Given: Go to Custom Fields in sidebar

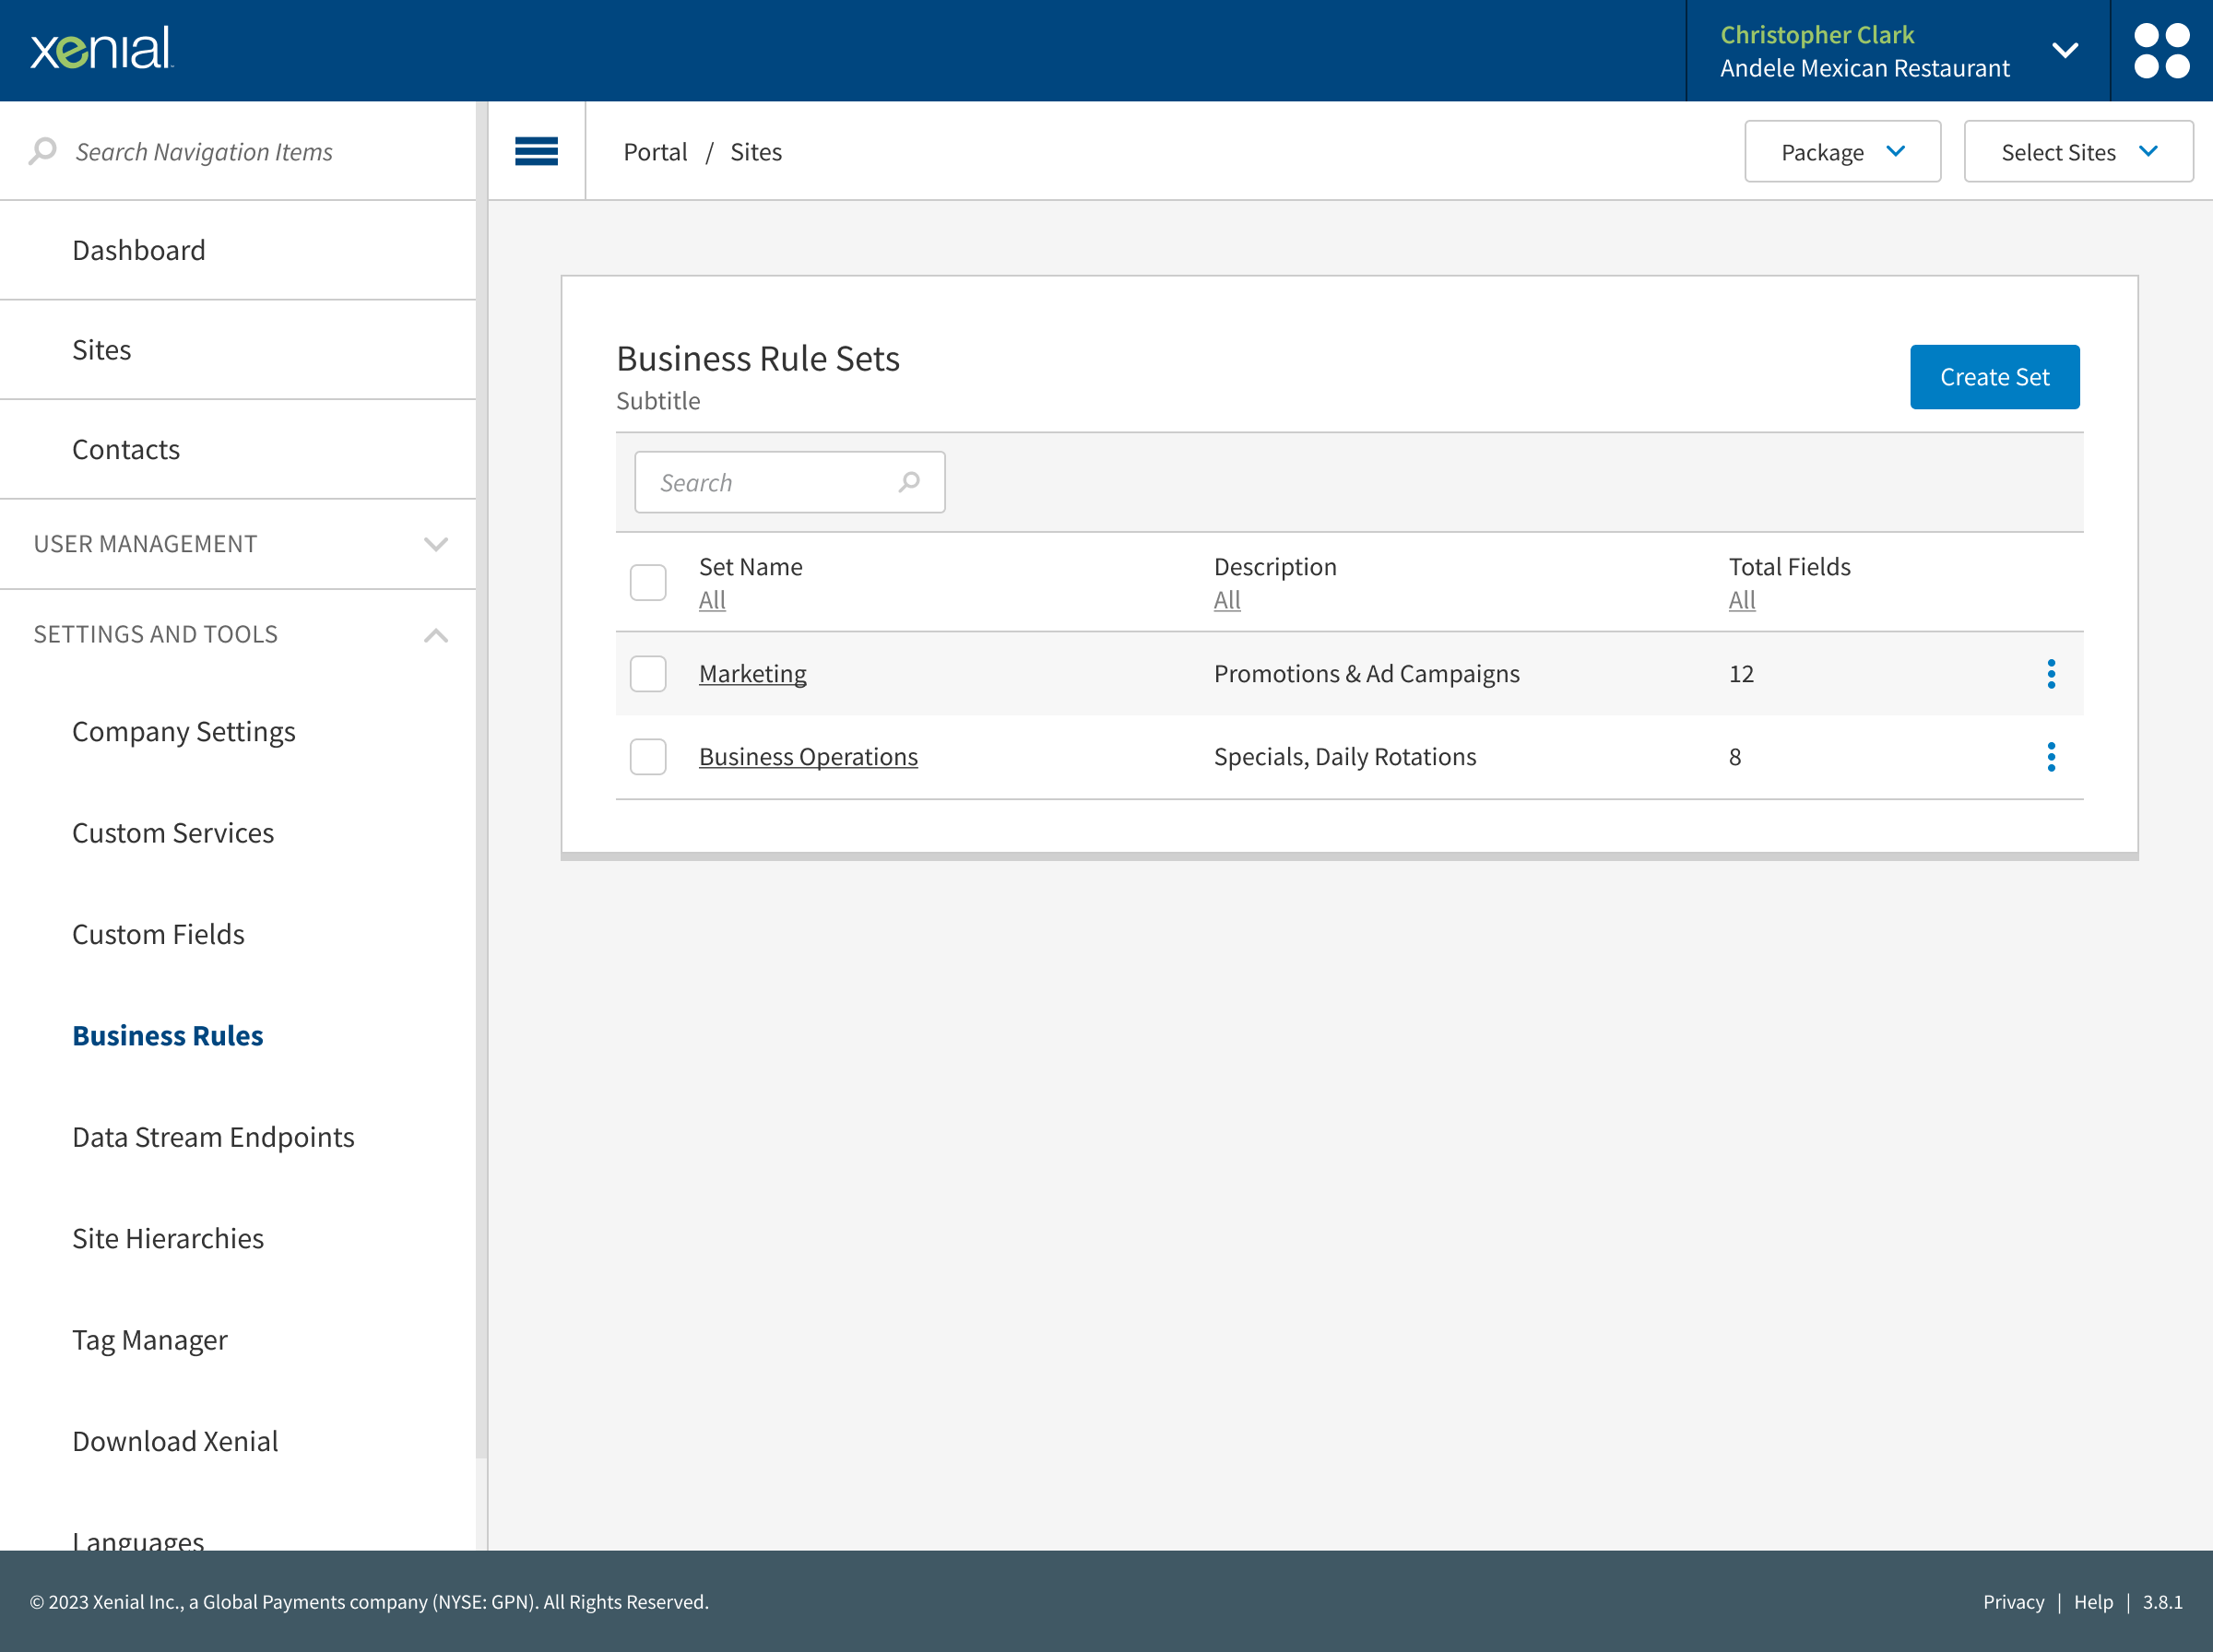Looking at the screenshot, I should (x=158, y=934).
